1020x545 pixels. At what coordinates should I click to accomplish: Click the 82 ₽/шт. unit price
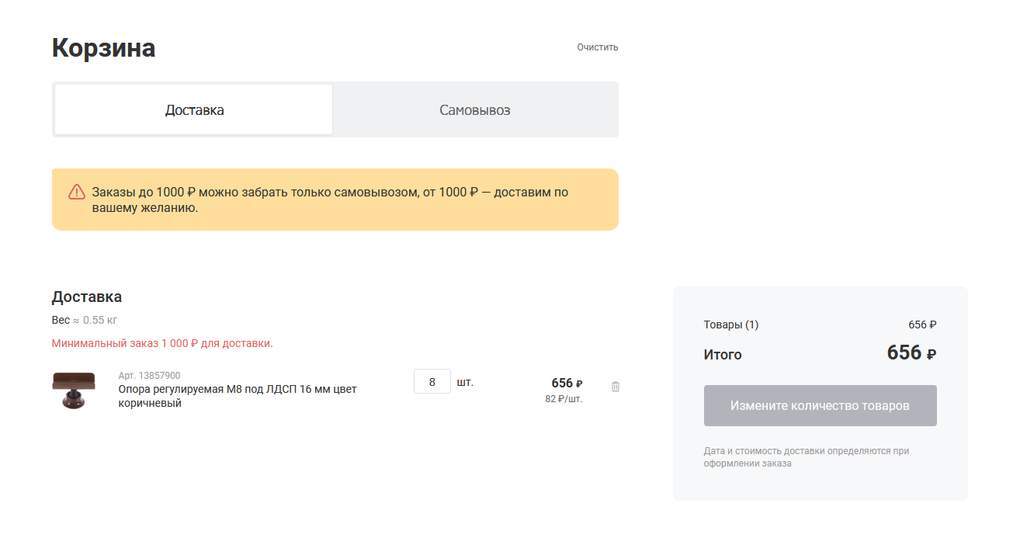(x=563, y=399)
